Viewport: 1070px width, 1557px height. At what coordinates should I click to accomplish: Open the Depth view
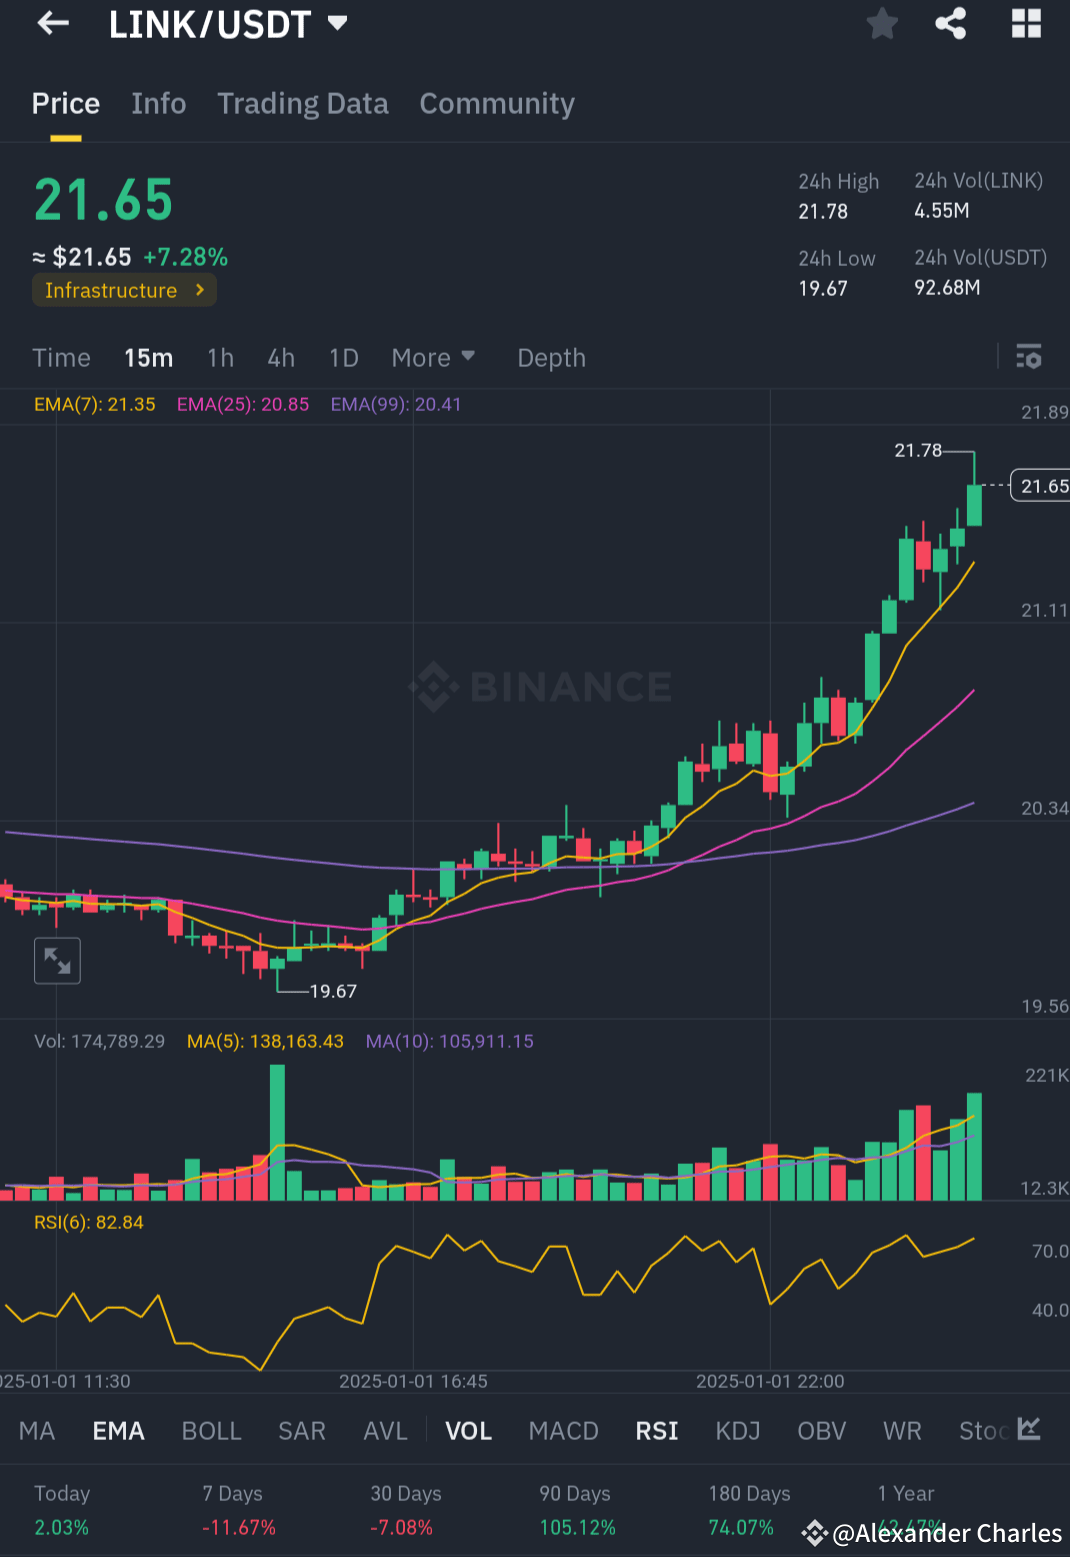click(551, 357)
